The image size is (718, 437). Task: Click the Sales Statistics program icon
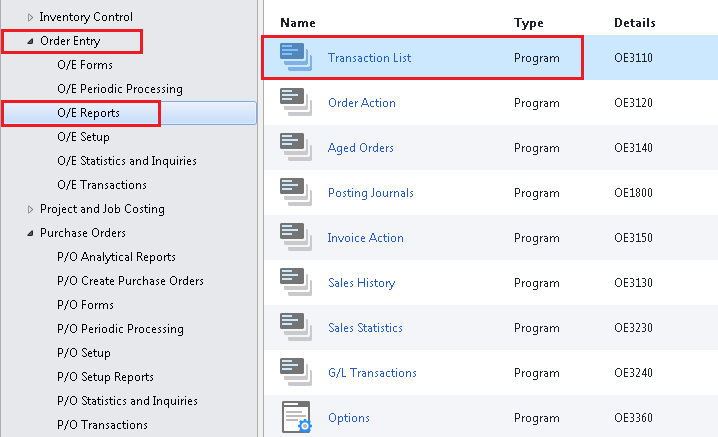pyautogui.click(x=295, y=327)
